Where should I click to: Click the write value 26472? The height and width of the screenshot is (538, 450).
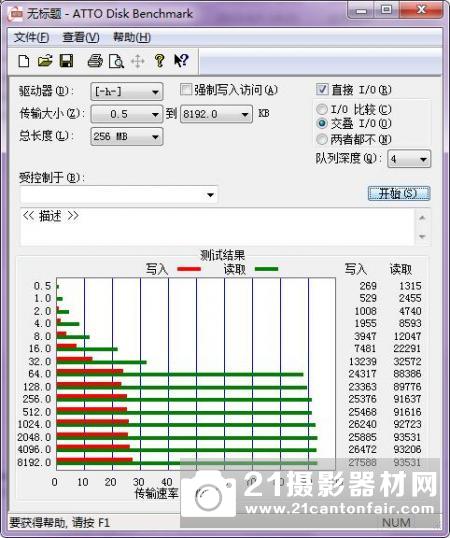pos(363,449)
